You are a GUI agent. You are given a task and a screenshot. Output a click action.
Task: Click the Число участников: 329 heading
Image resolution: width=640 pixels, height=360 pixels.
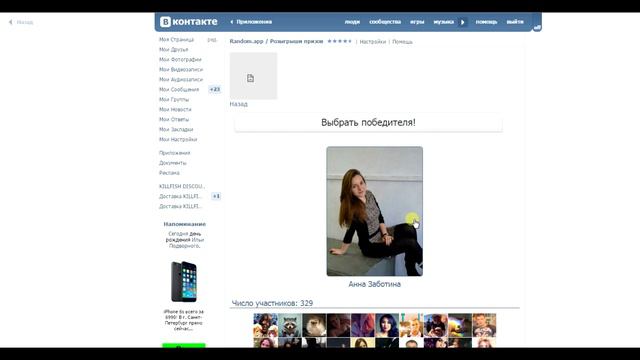coord(272,303)
